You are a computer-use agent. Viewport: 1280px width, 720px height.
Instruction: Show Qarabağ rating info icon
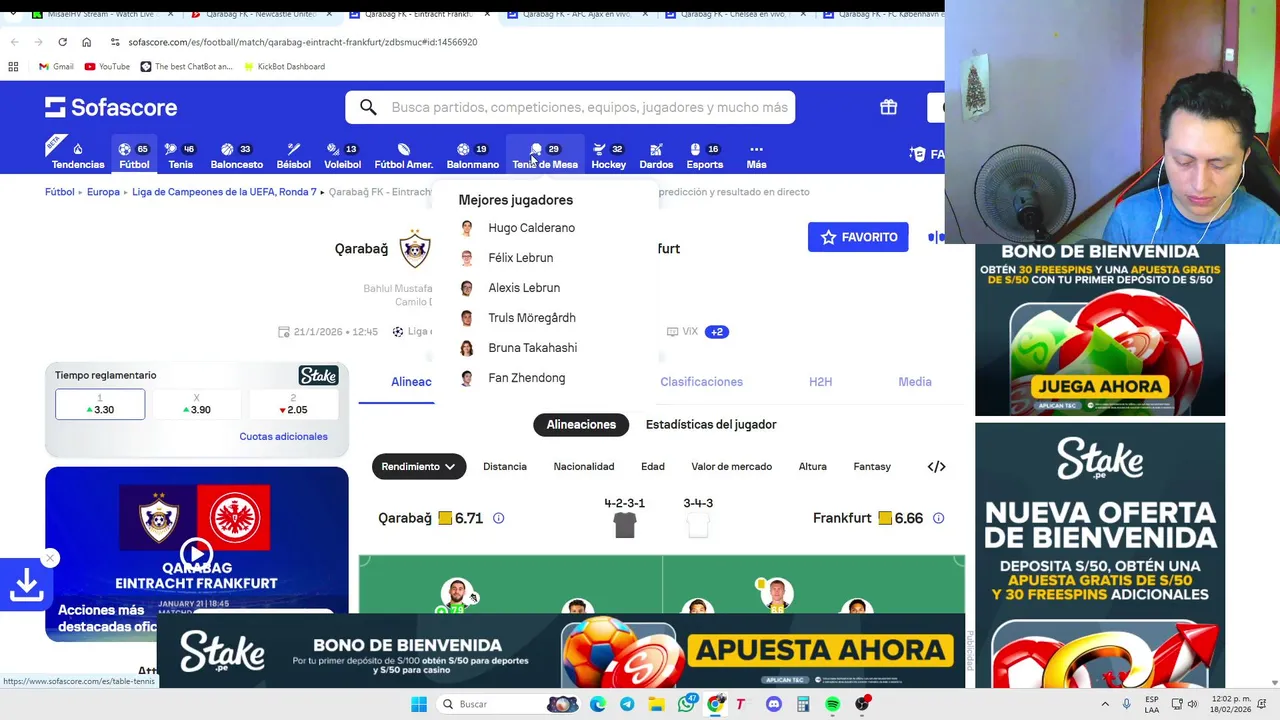498,518
